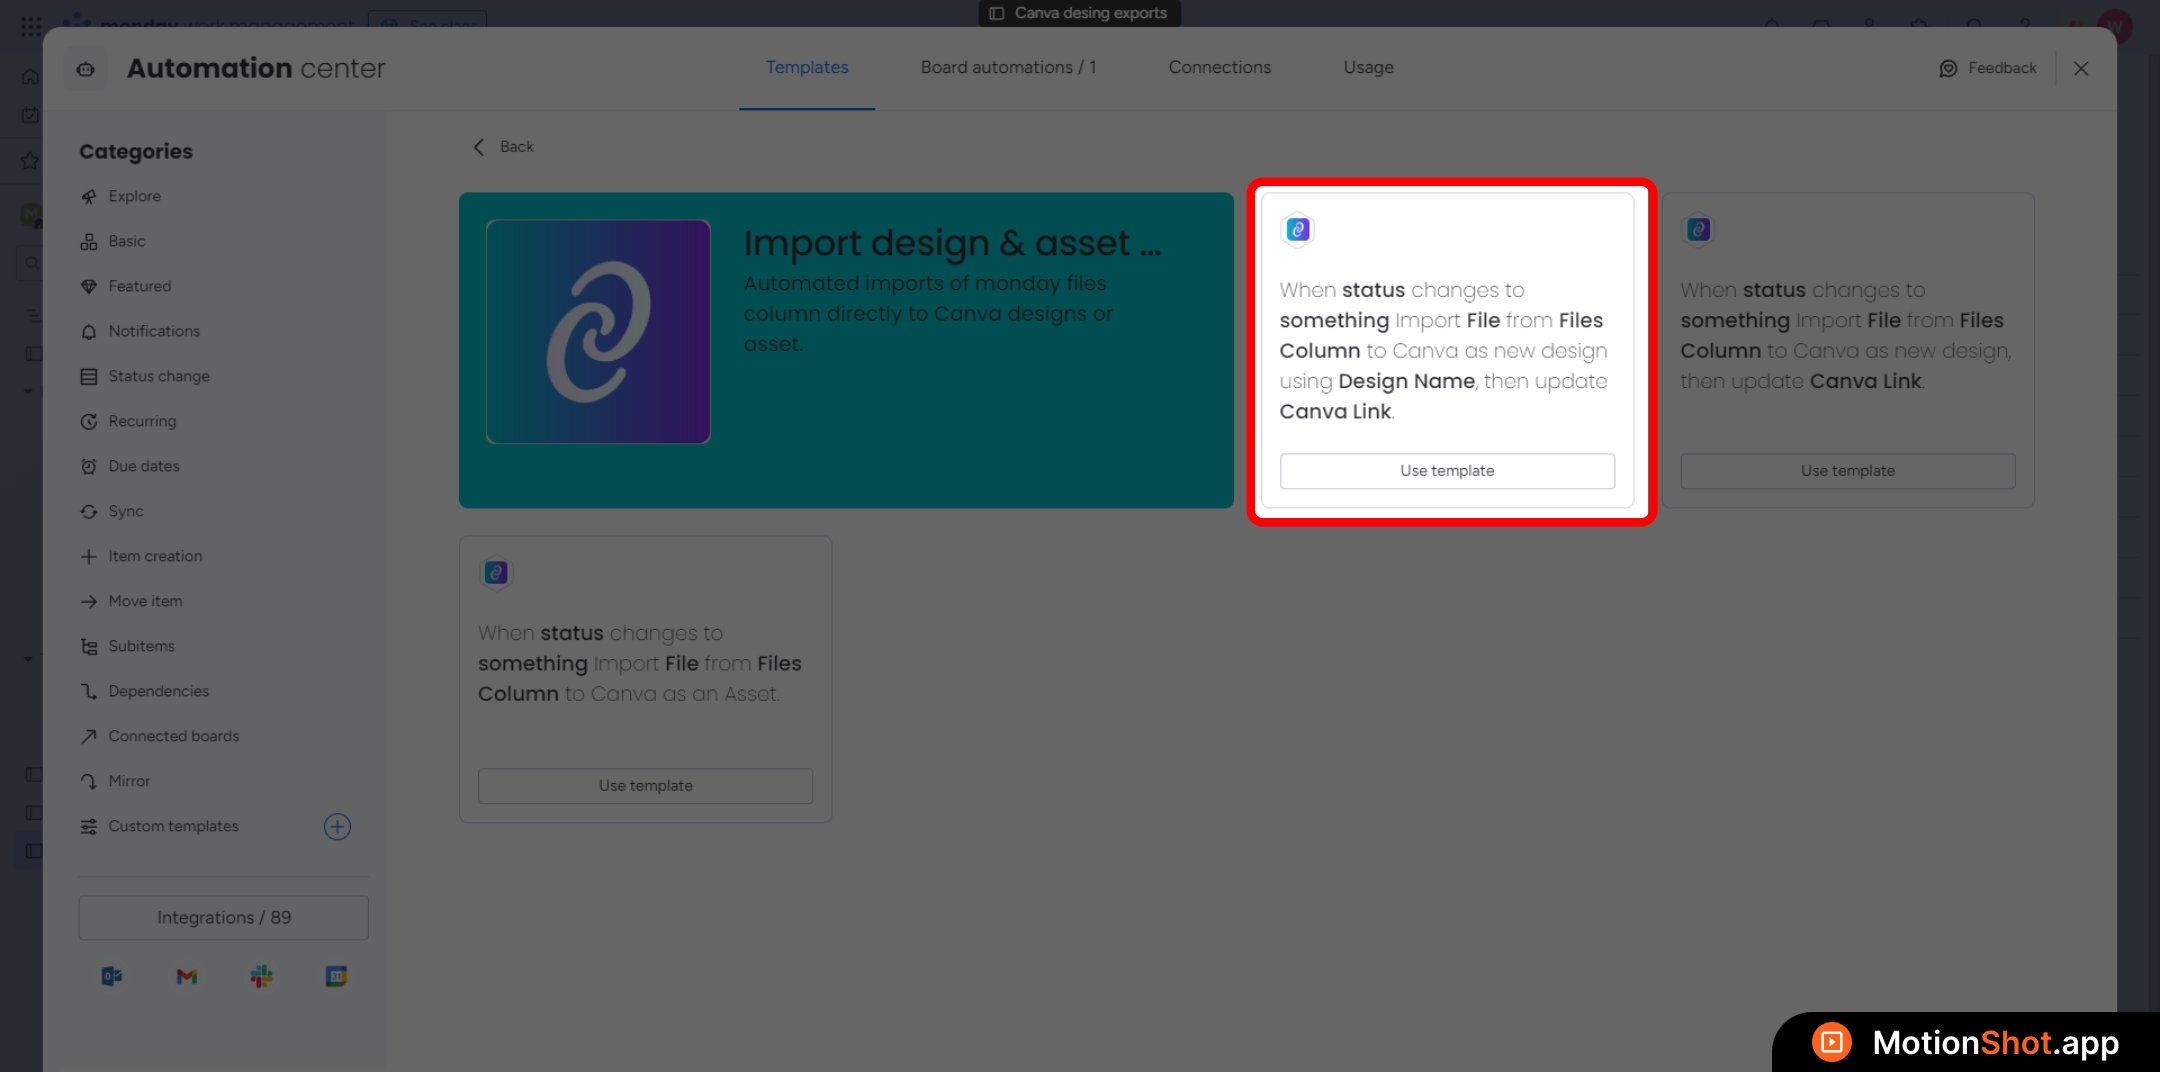Open the Recurring category

click(142, 421)
